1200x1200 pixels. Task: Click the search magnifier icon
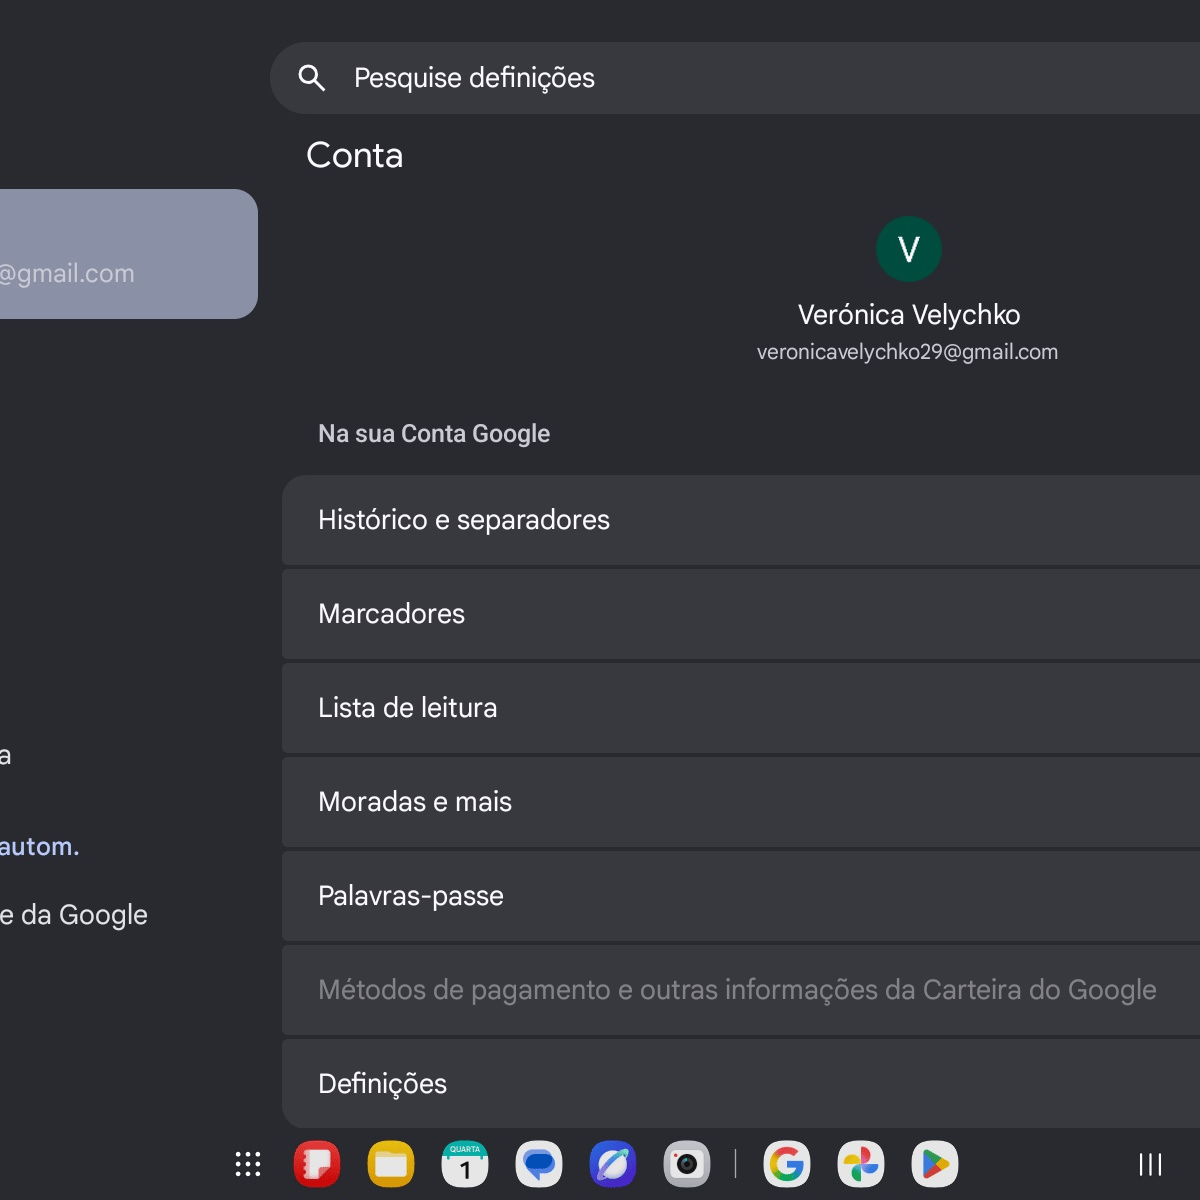click(312, 78)
